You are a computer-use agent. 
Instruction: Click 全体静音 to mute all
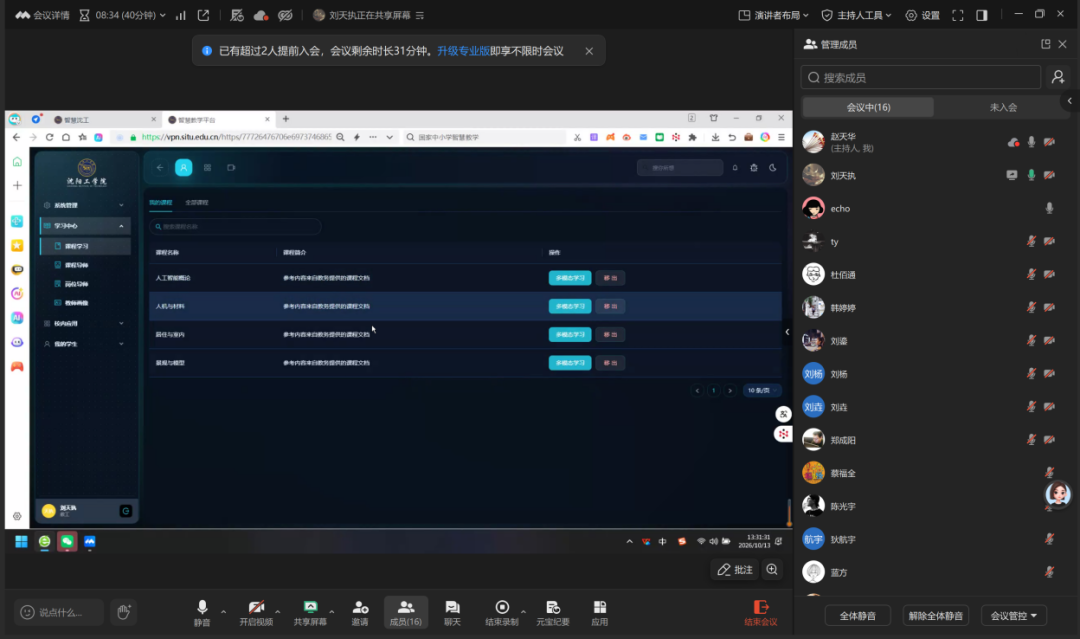point(858,616)
